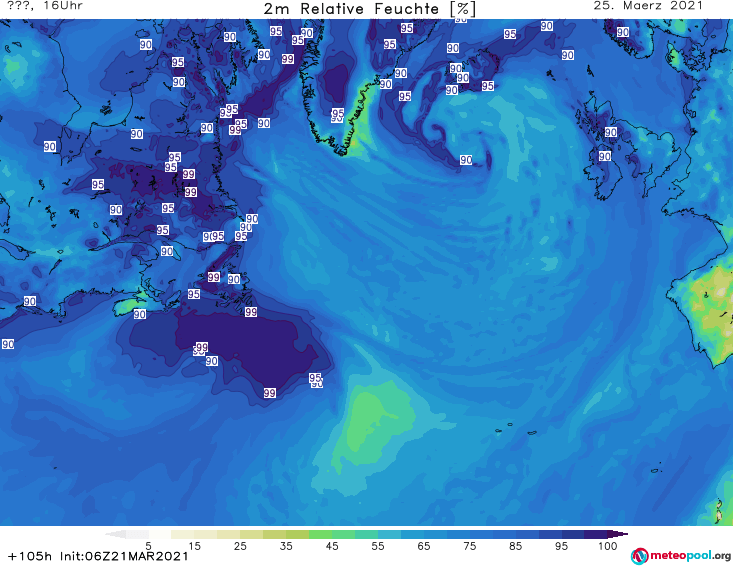This screenshot has height=566, width=733.
Task: Click the '???, 16Uhr' time label
Action: pyautogui.click(x=45, y=6)
